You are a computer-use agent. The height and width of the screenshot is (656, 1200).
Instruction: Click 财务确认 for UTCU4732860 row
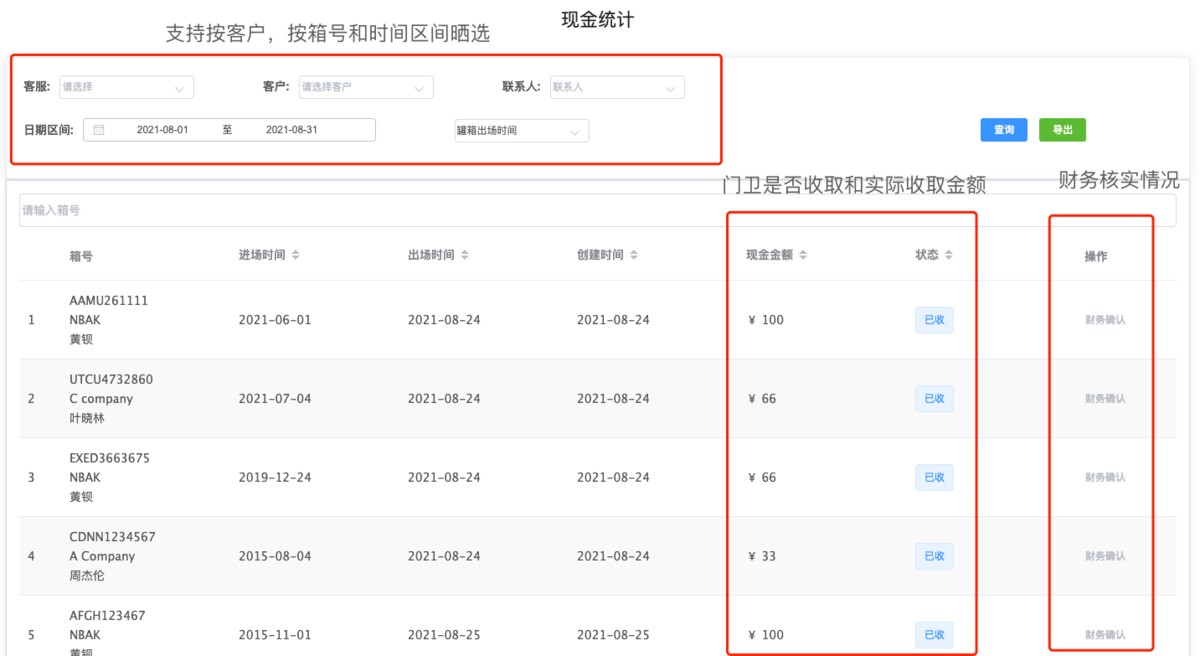(x=1105, y=399)
